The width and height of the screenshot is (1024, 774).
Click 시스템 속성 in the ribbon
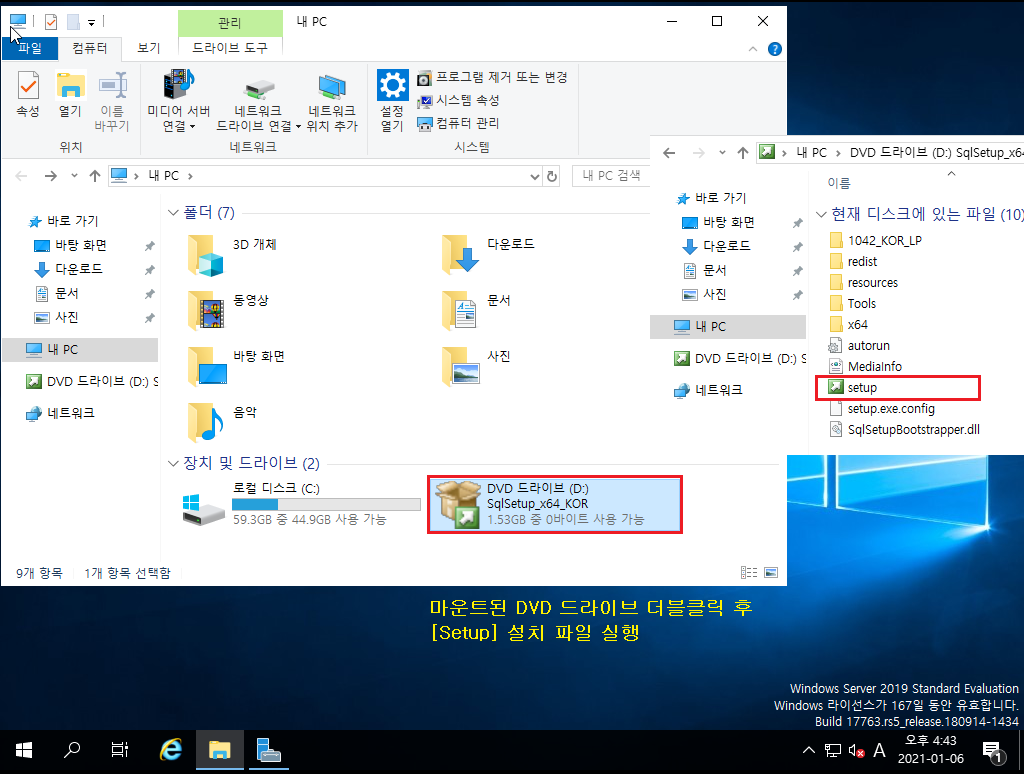tap(458, 101)
